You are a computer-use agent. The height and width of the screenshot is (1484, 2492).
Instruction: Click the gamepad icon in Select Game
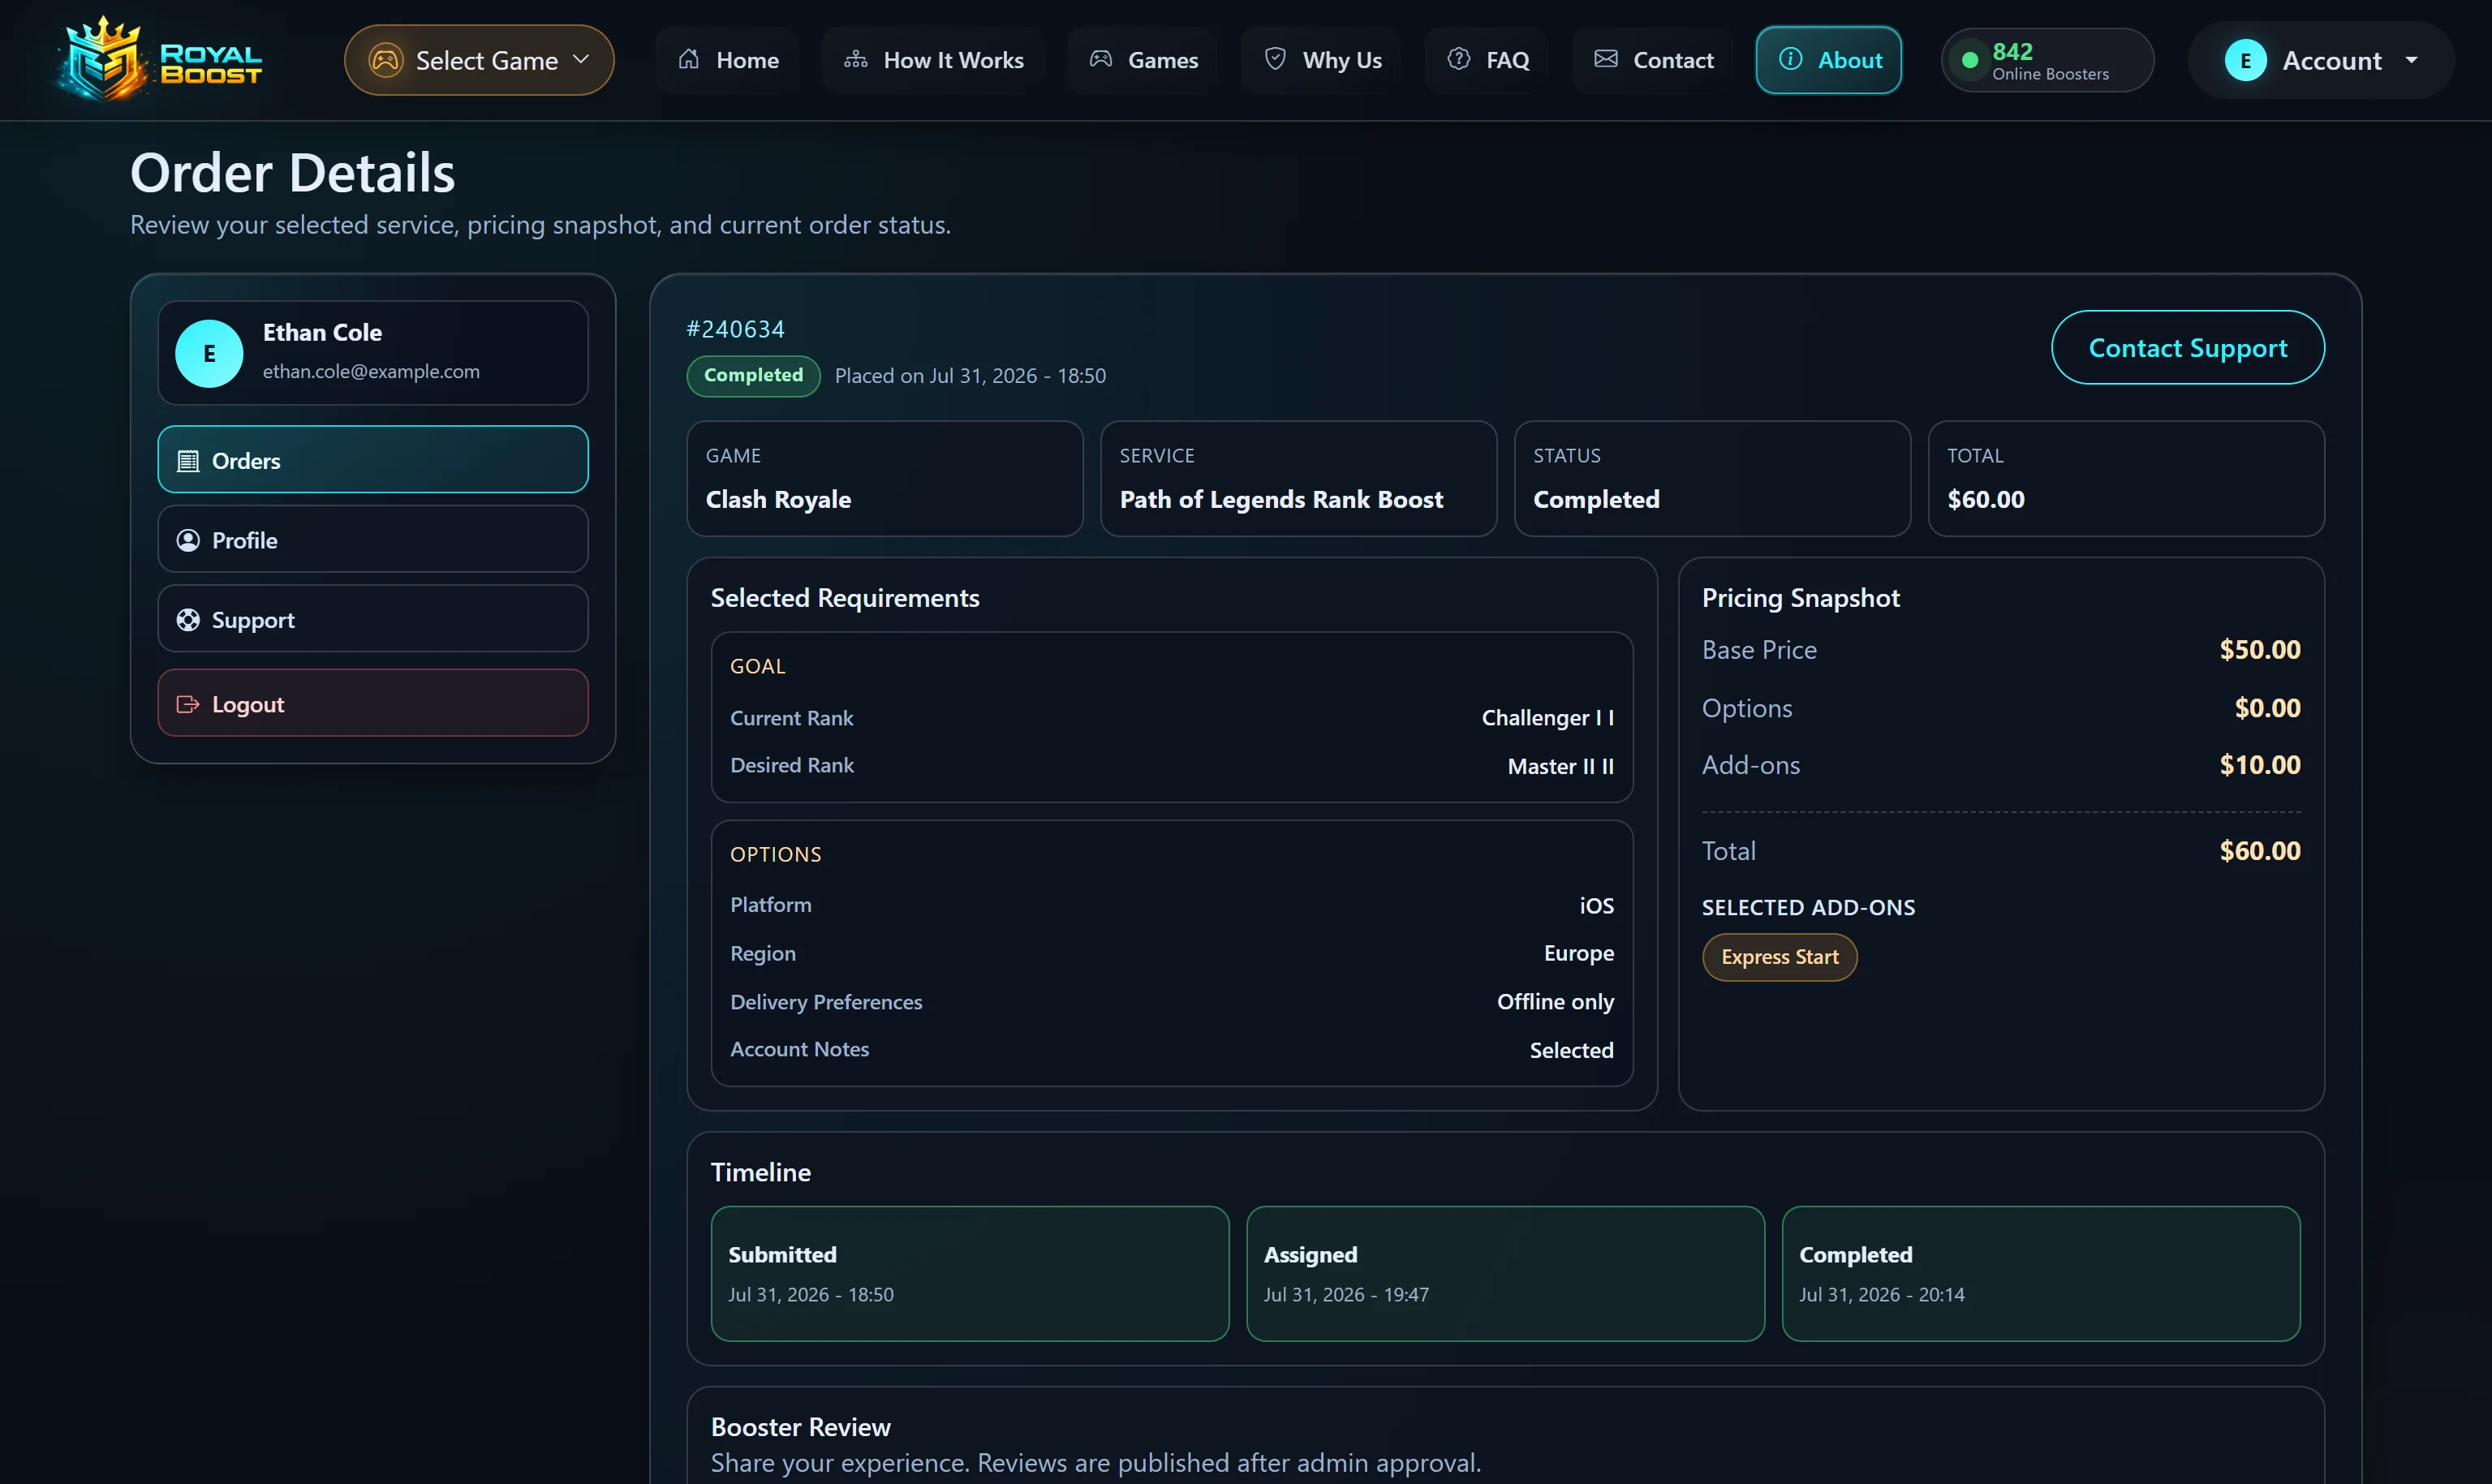click(386, 60)
